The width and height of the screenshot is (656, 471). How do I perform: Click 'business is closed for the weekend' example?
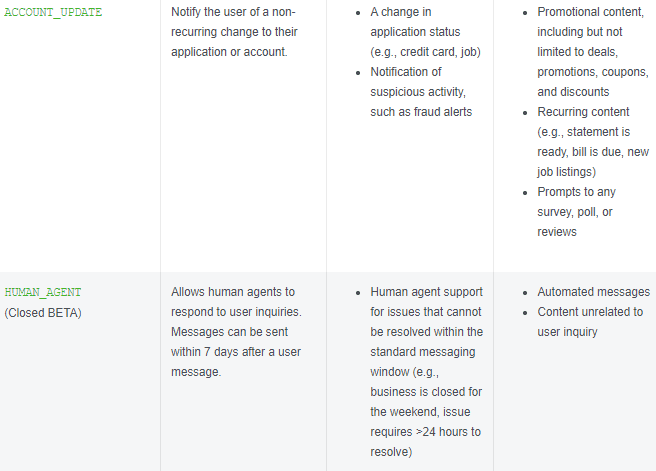[426, 402]
